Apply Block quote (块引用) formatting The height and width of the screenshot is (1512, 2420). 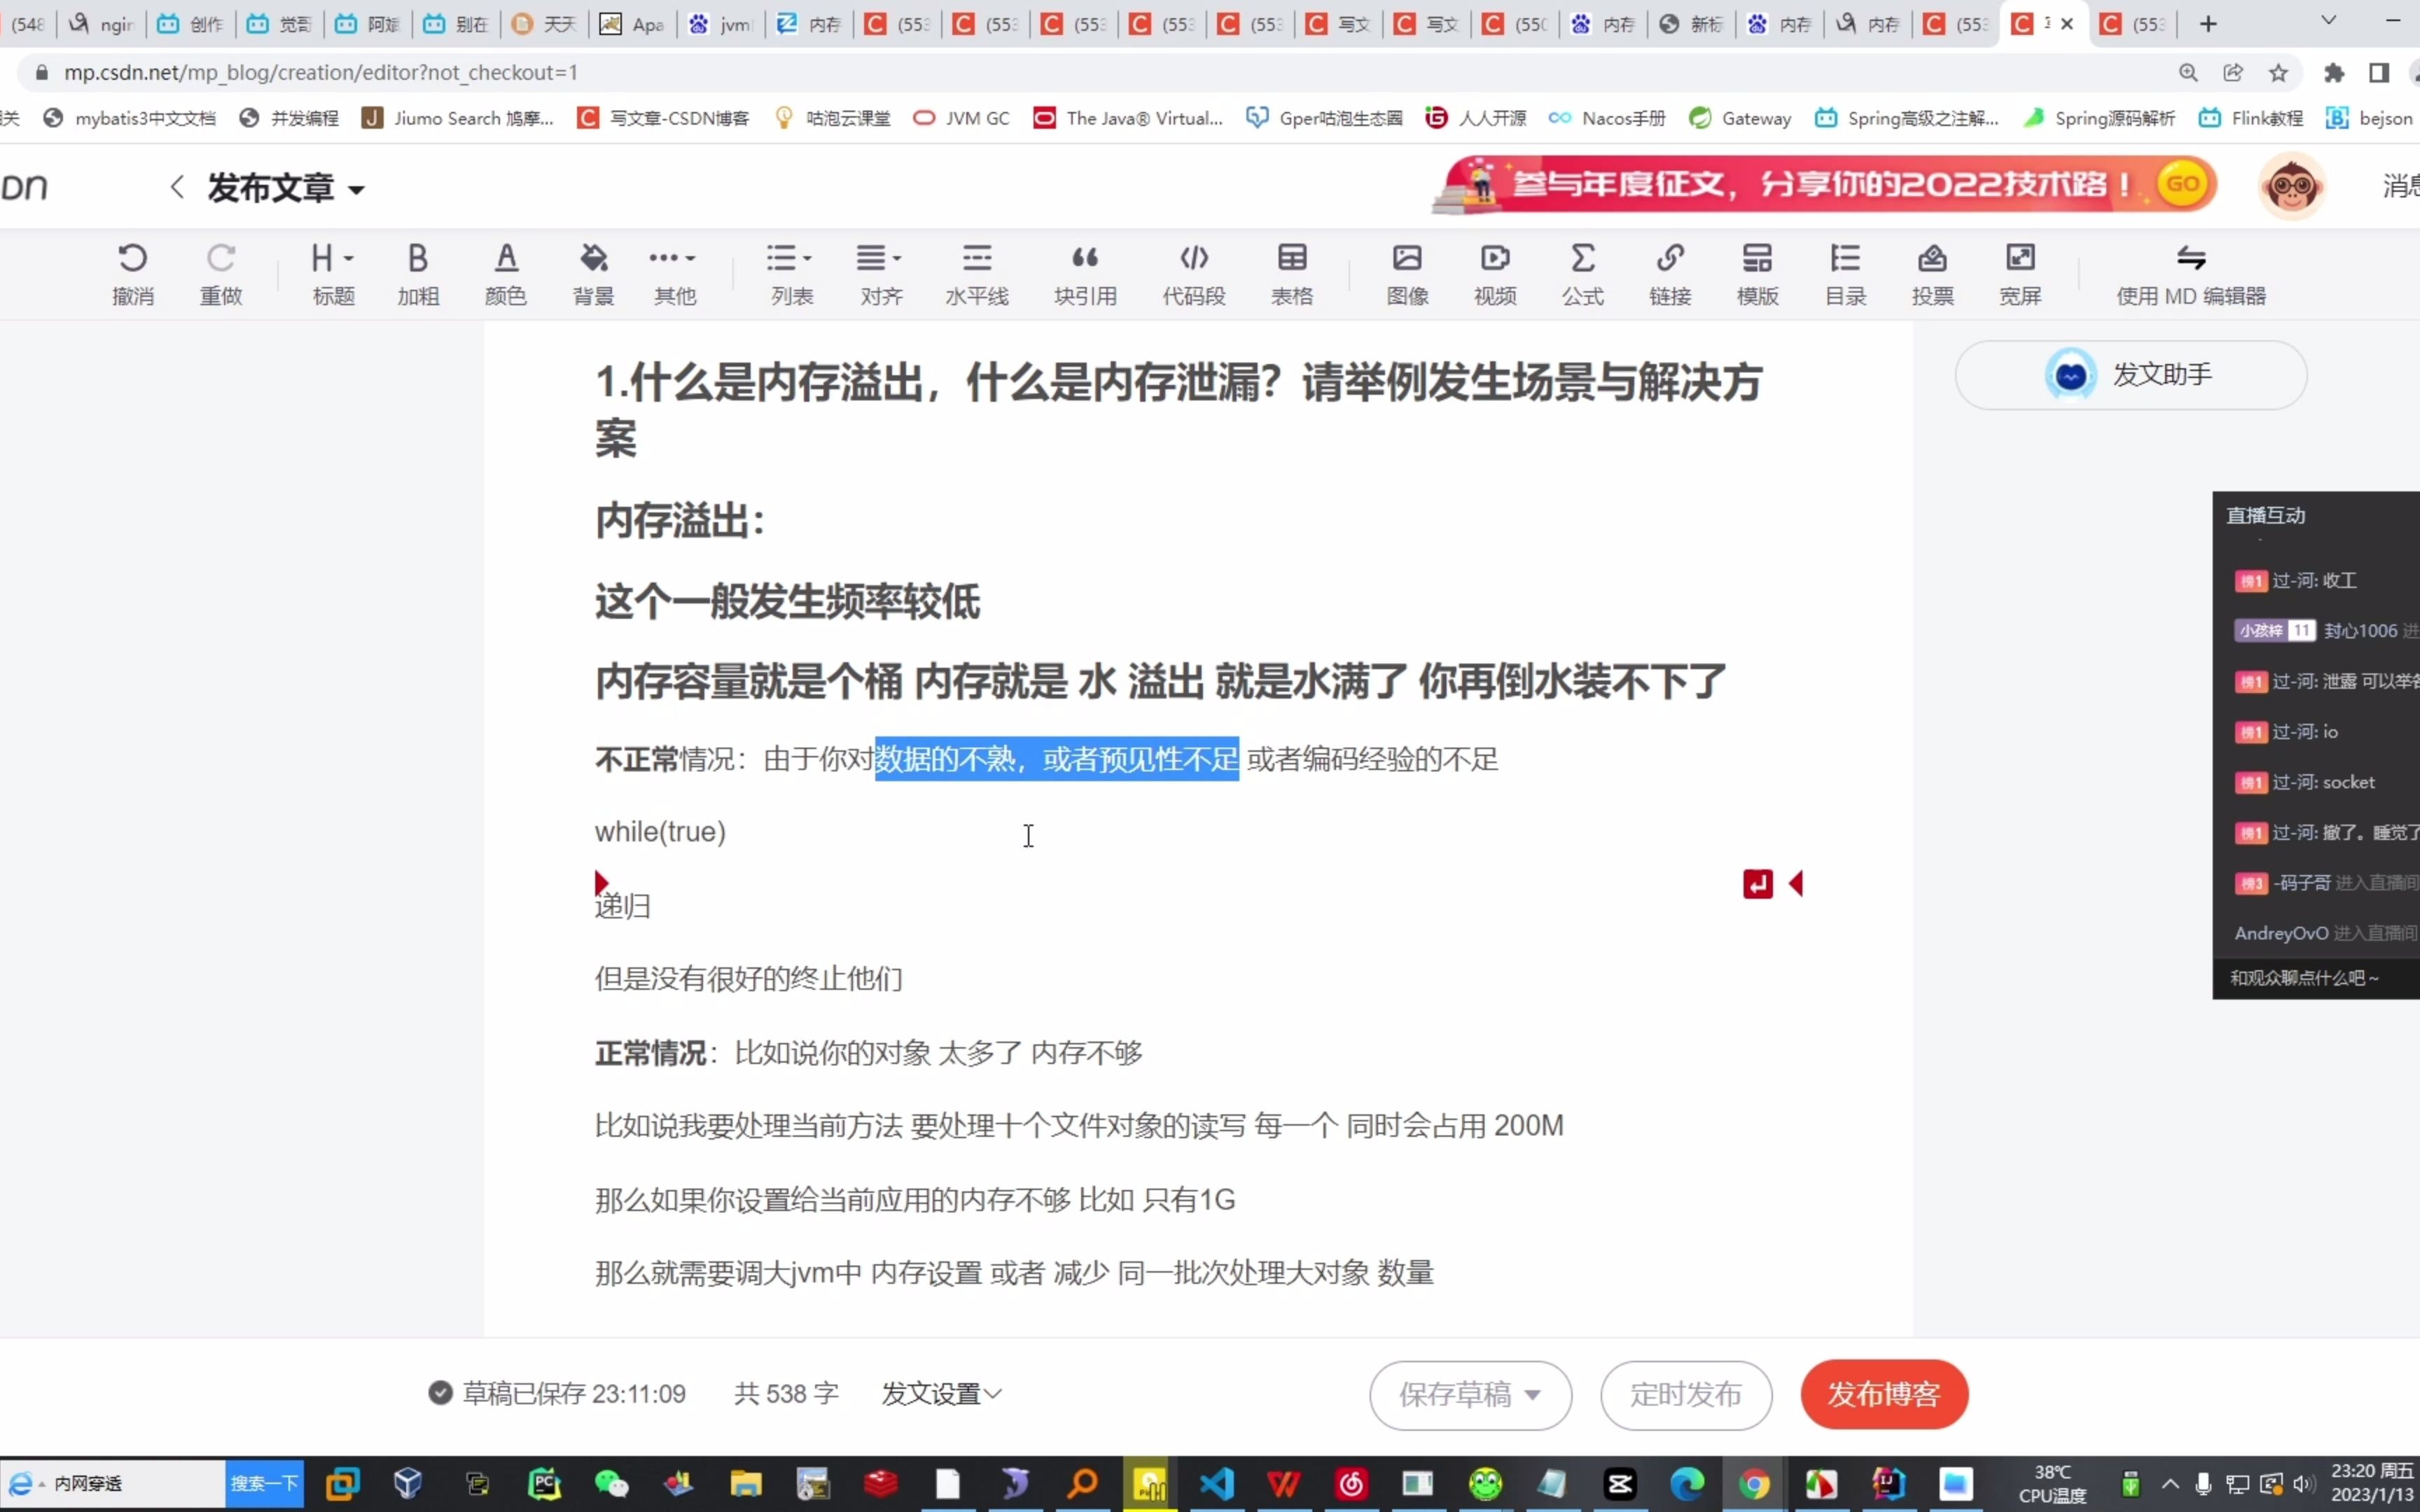pyautogui.click(x=1085, y=274)
